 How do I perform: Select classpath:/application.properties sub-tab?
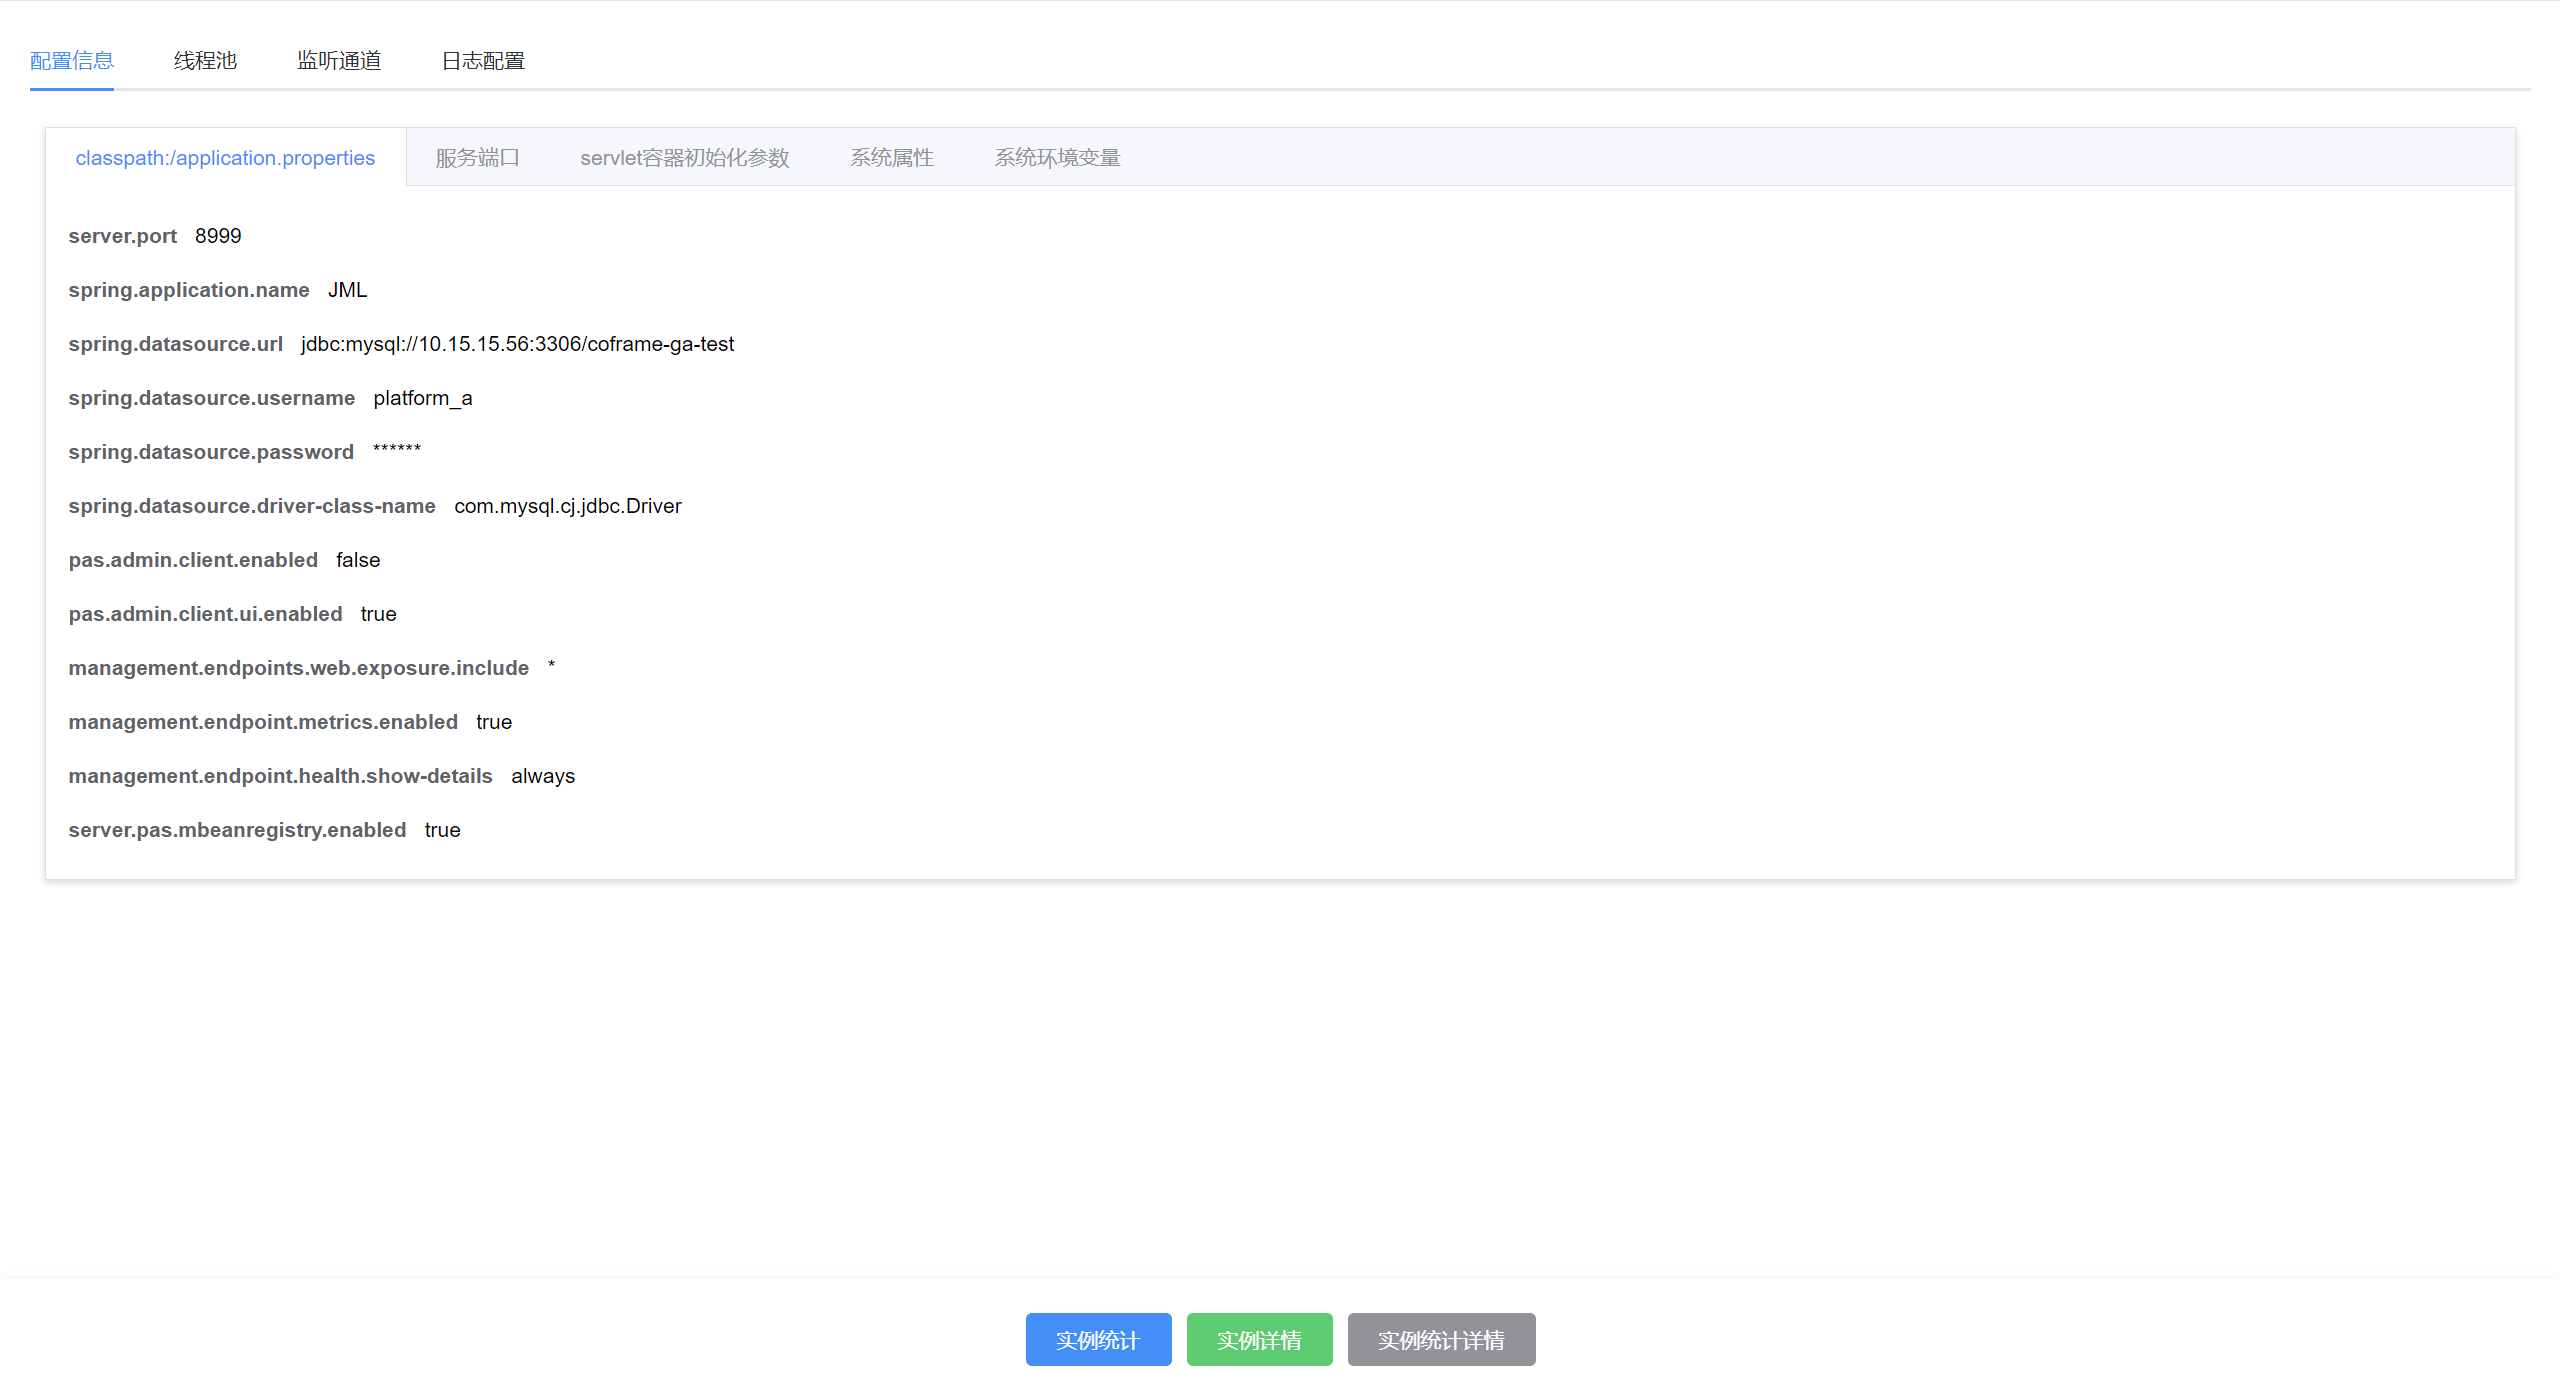click(225, 158)
